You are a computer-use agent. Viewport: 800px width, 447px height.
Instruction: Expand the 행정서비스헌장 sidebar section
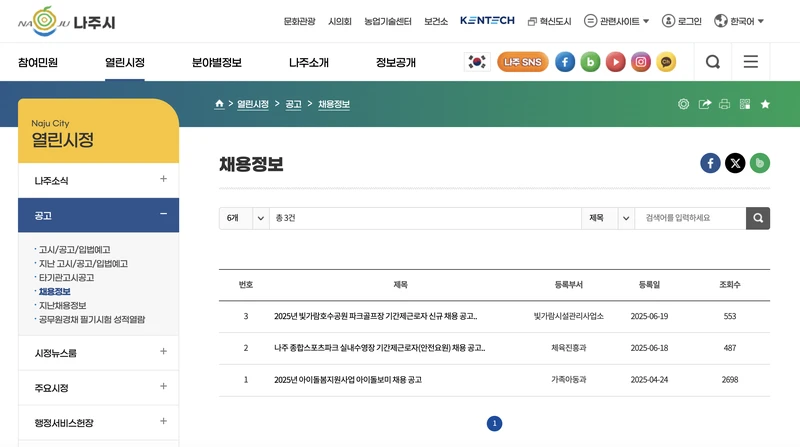[x=98, y=423]
